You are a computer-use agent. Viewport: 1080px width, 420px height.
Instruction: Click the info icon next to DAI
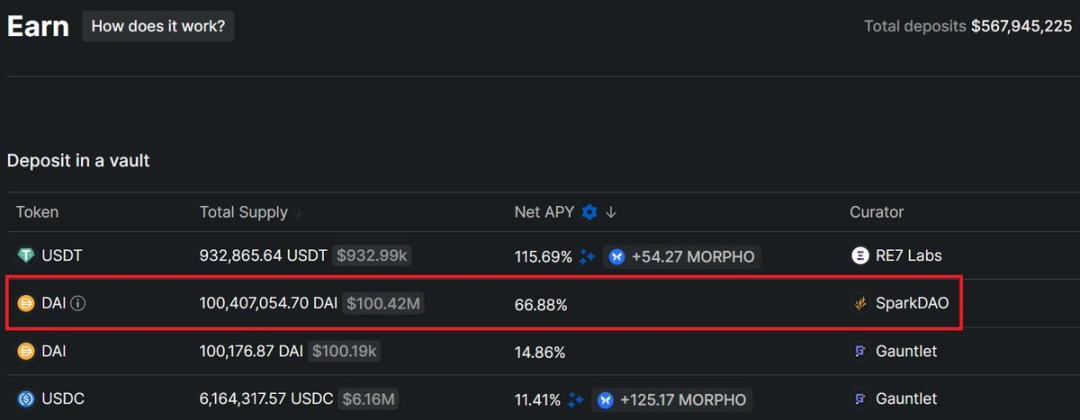78,304
